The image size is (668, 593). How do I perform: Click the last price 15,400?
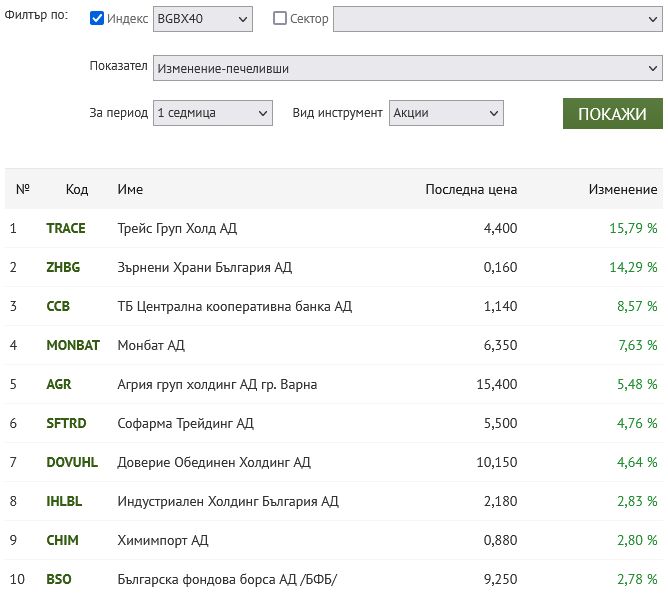[497, 384]
